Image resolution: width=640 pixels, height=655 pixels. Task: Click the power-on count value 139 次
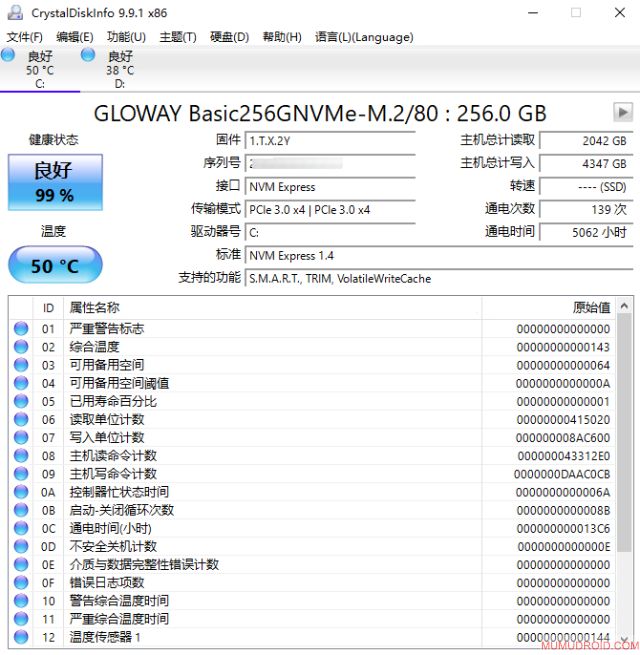pos(586,210)
